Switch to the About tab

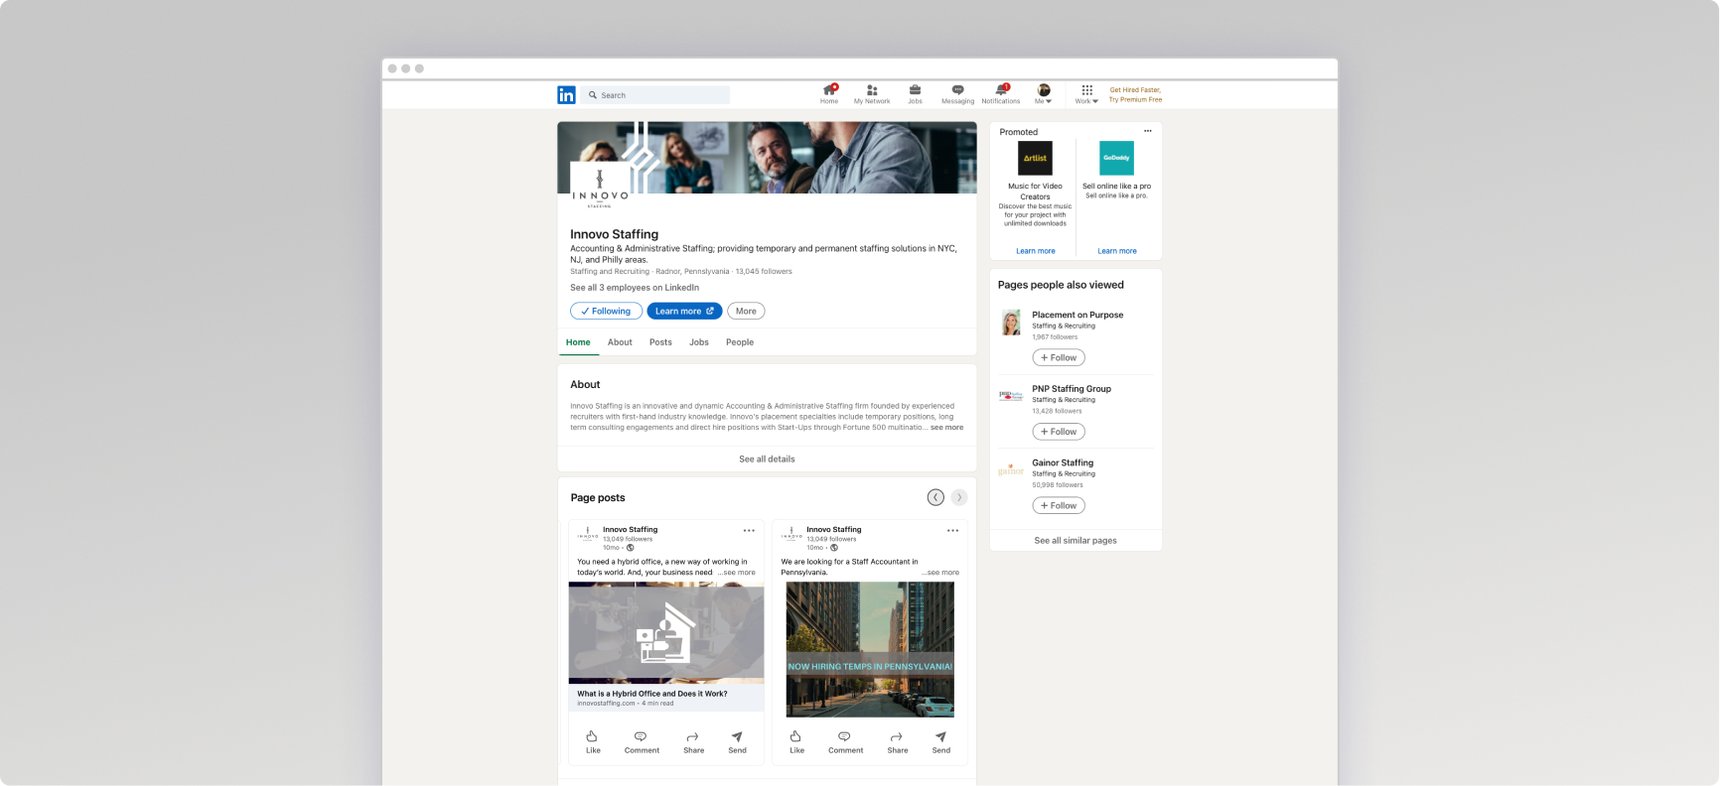620,342
